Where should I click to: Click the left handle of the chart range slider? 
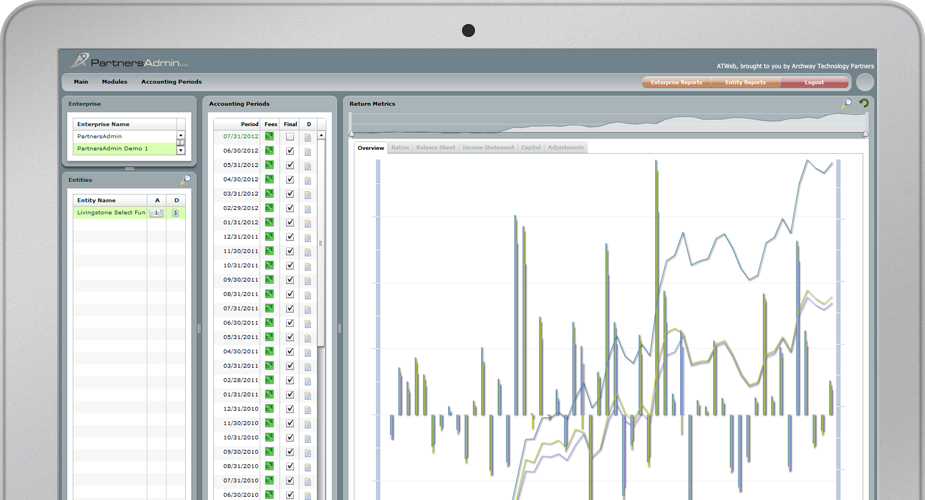pos(351,133)
